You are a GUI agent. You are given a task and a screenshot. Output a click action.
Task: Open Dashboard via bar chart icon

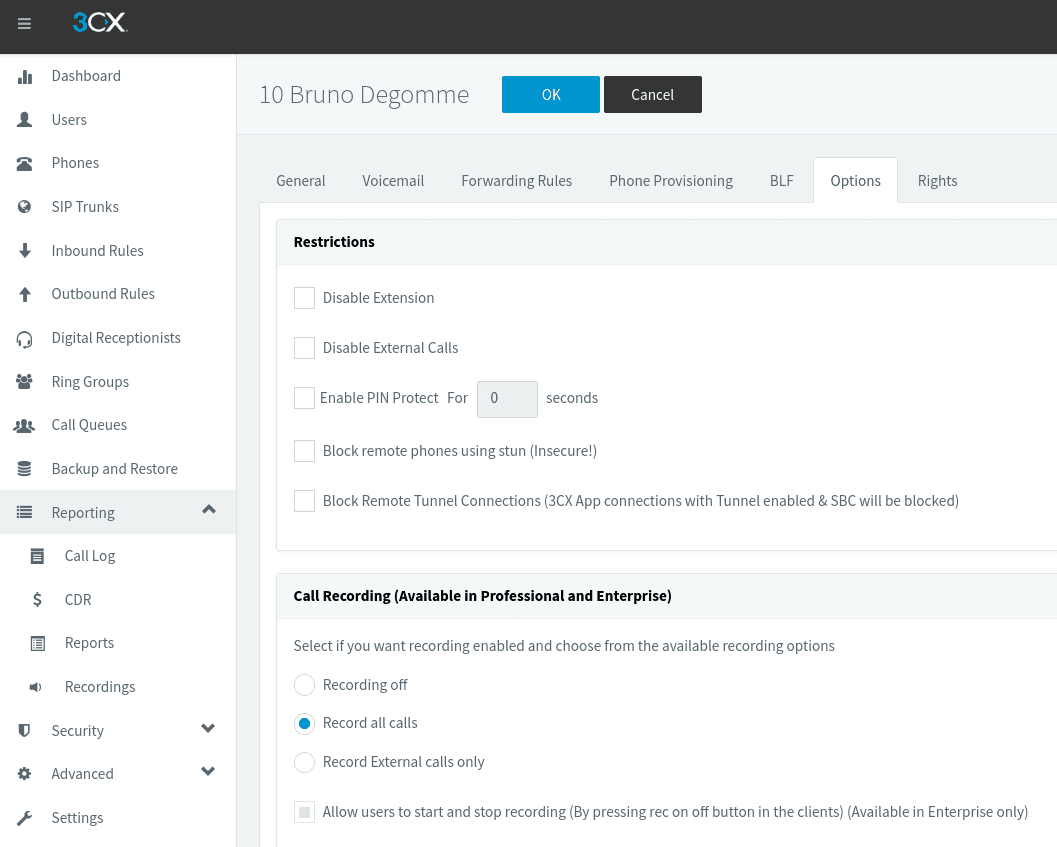(25, 76)
